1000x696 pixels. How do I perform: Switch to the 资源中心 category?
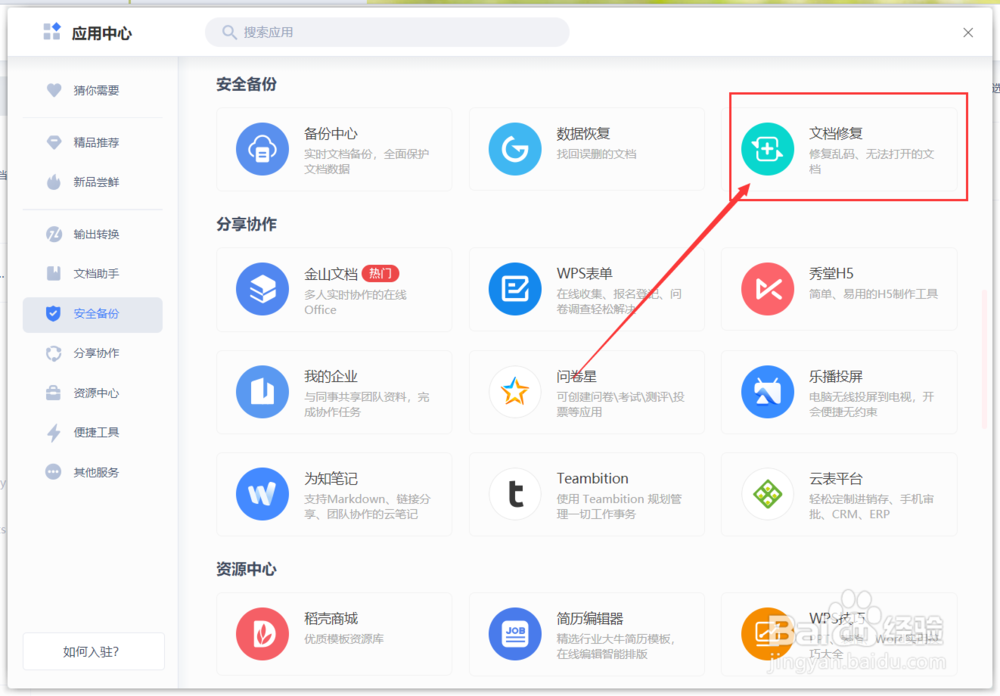tap(92, 393)
